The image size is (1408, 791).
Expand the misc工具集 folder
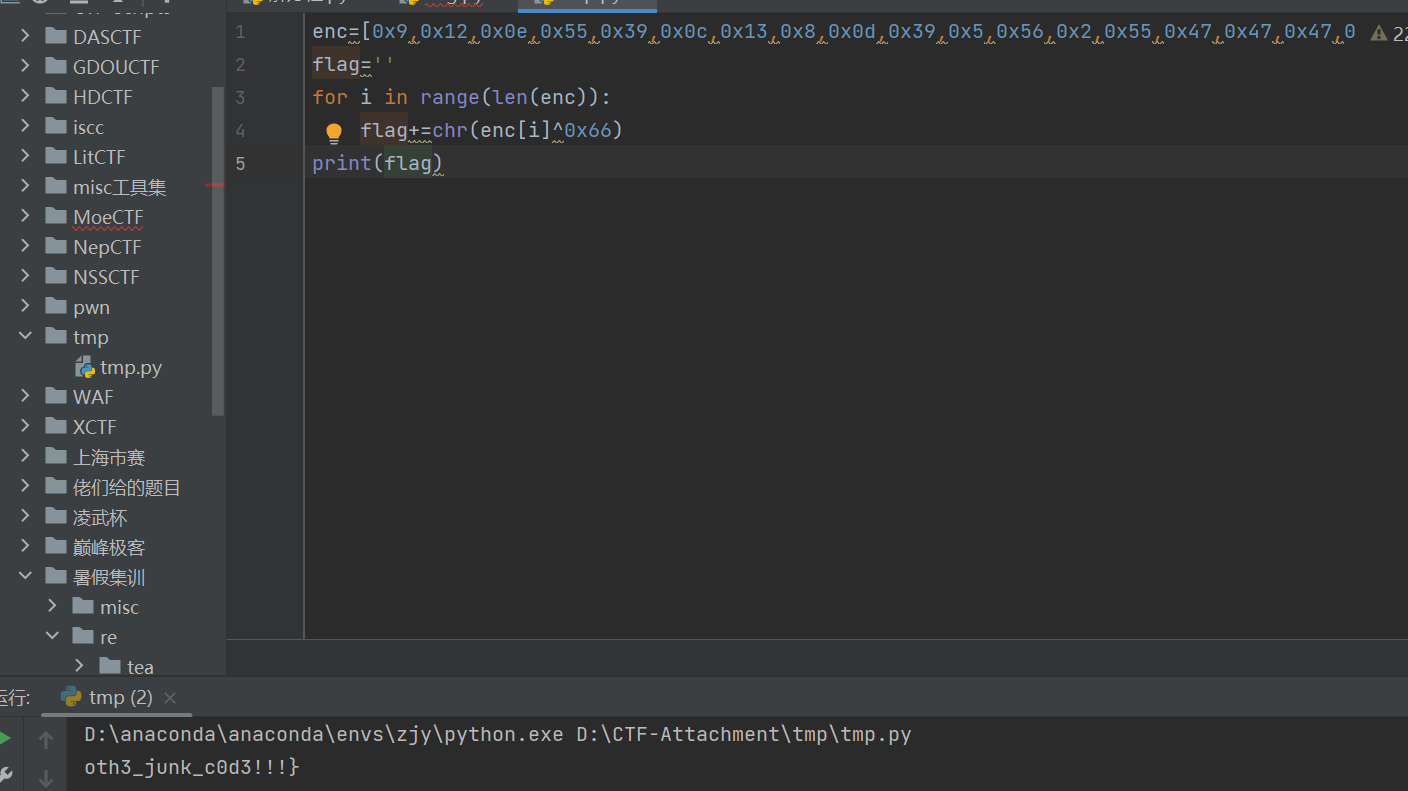click(x=26, y=187)
